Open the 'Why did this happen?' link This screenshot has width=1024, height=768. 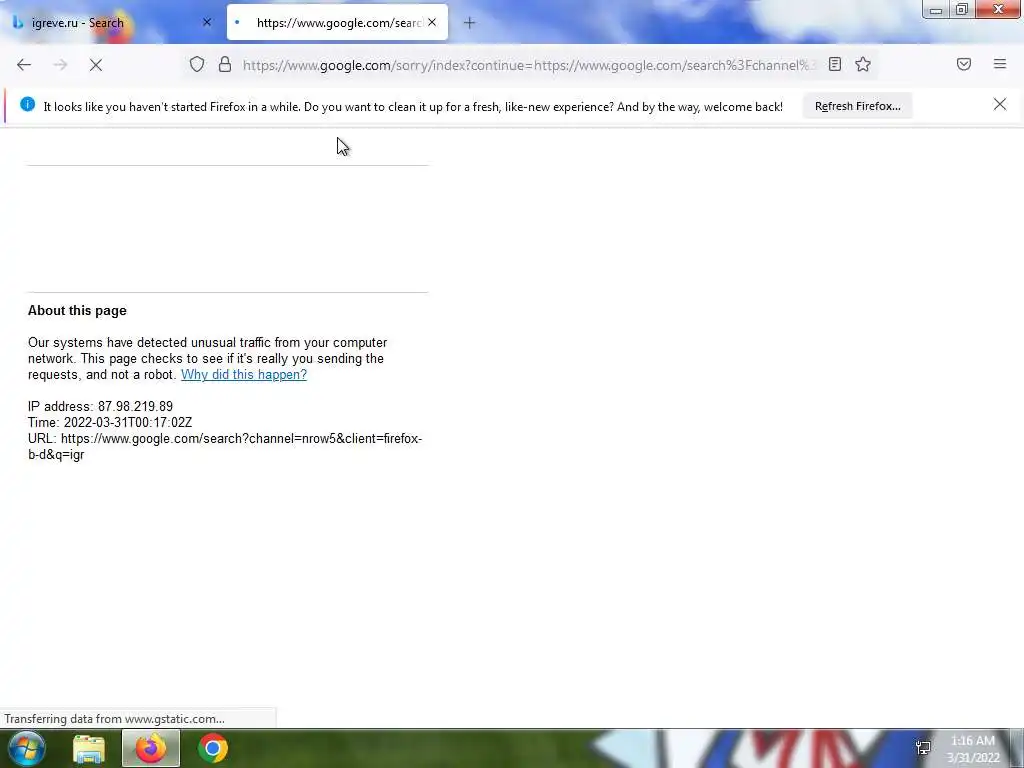[244, 374]
